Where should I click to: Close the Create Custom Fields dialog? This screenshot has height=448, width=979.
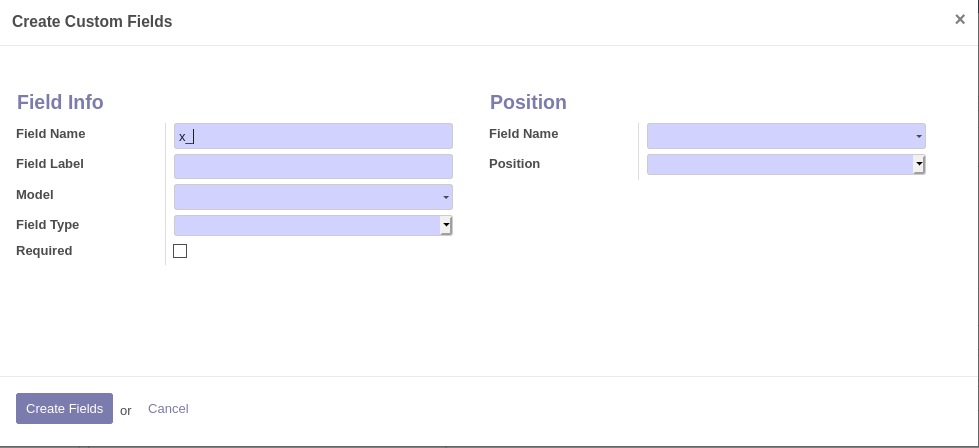pos(959,19)
